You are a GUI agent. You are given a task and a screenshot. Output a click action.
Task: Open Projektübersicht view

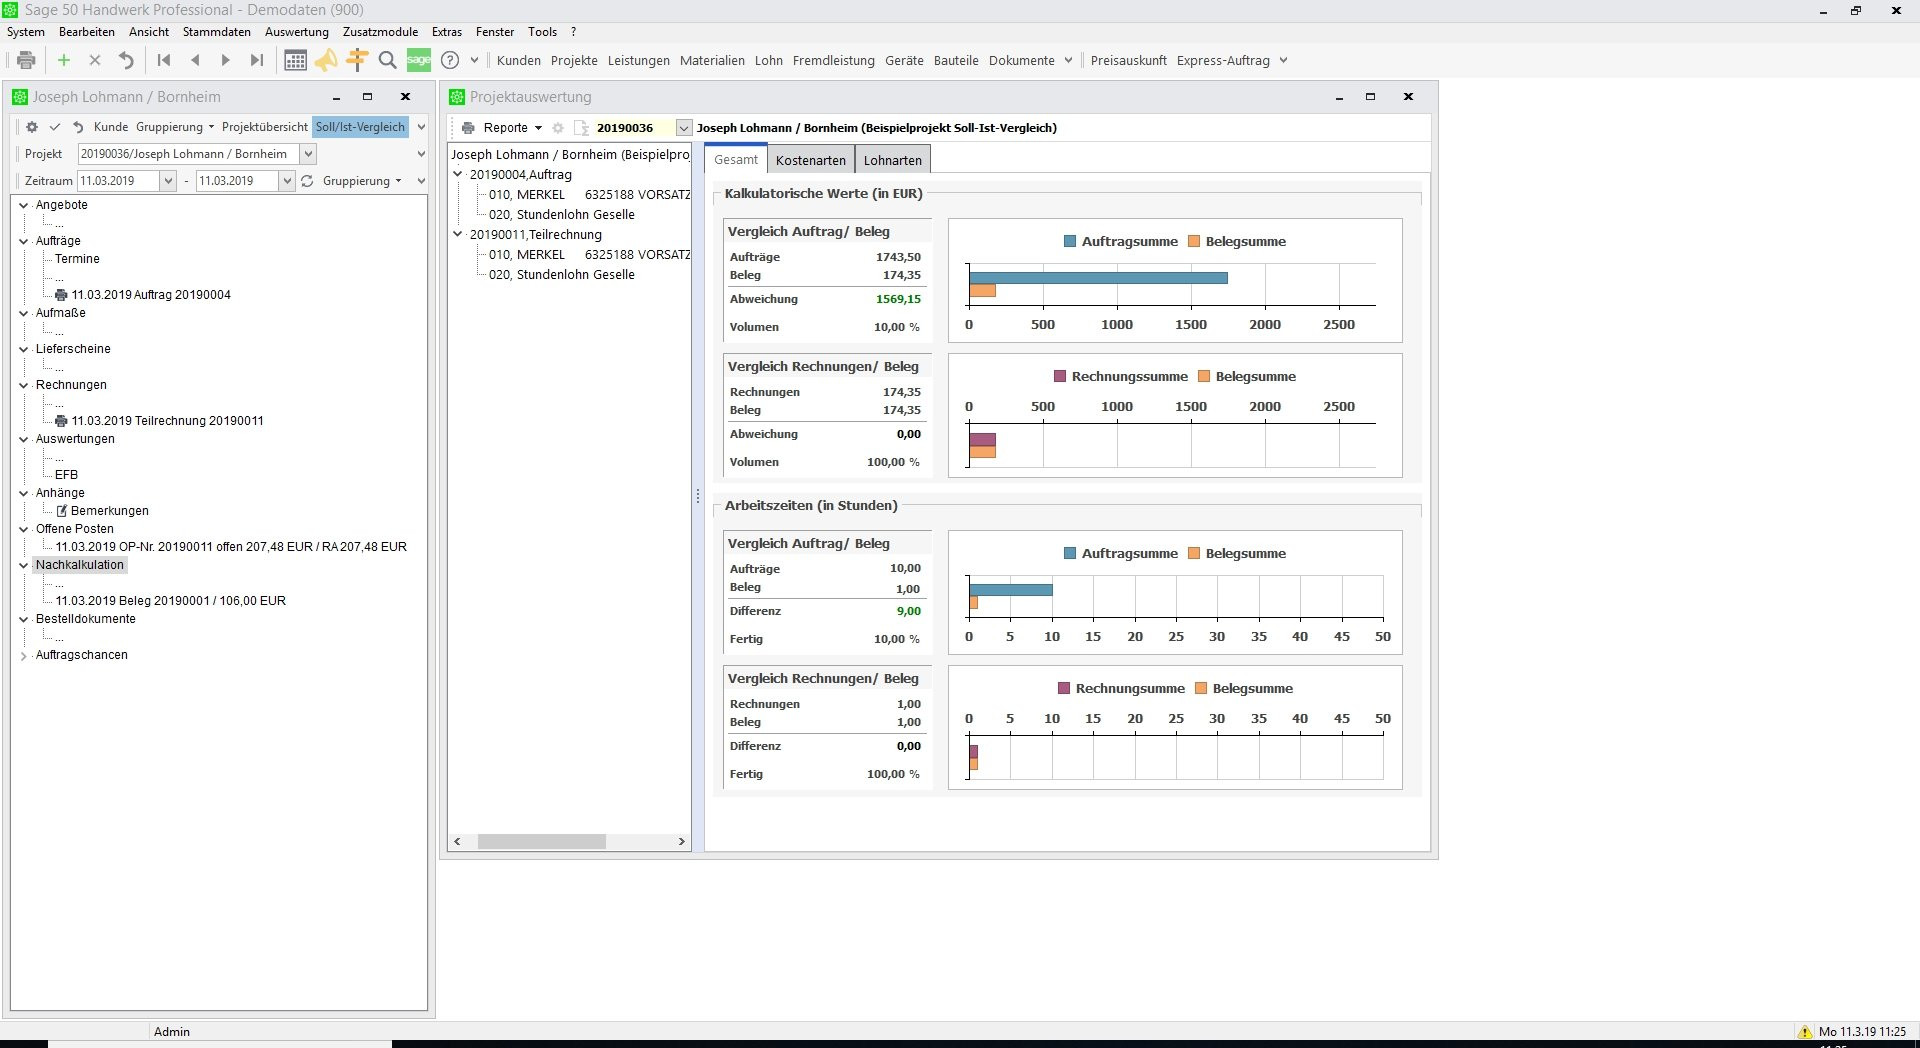[265, 127]
